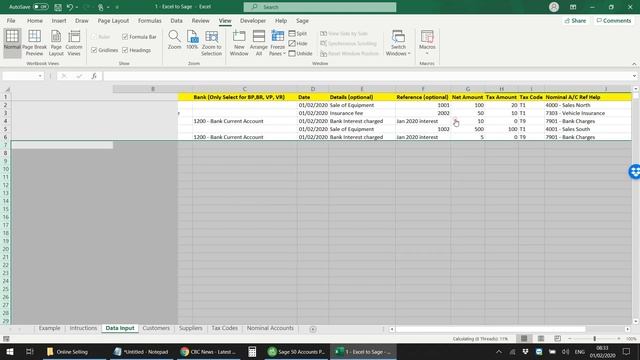Open Notepad Untitled window in taskbar

[142, 351]
